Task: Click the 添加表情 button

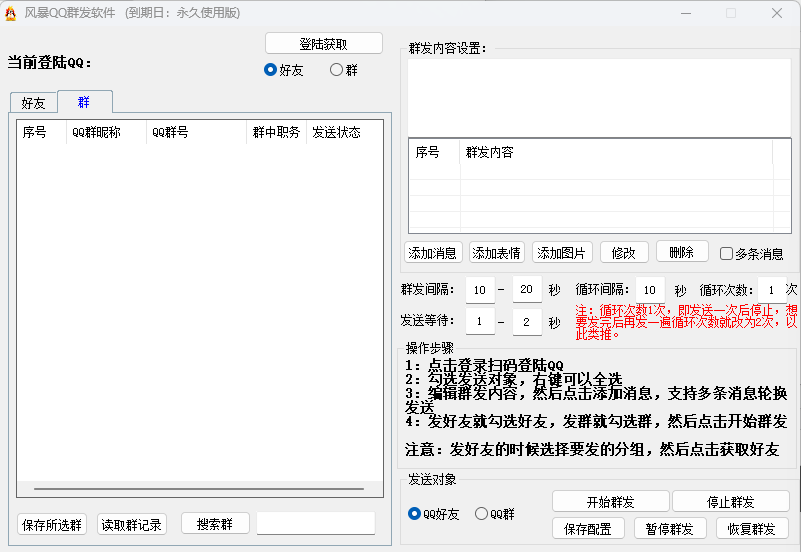Action: (x=496, y=253)
